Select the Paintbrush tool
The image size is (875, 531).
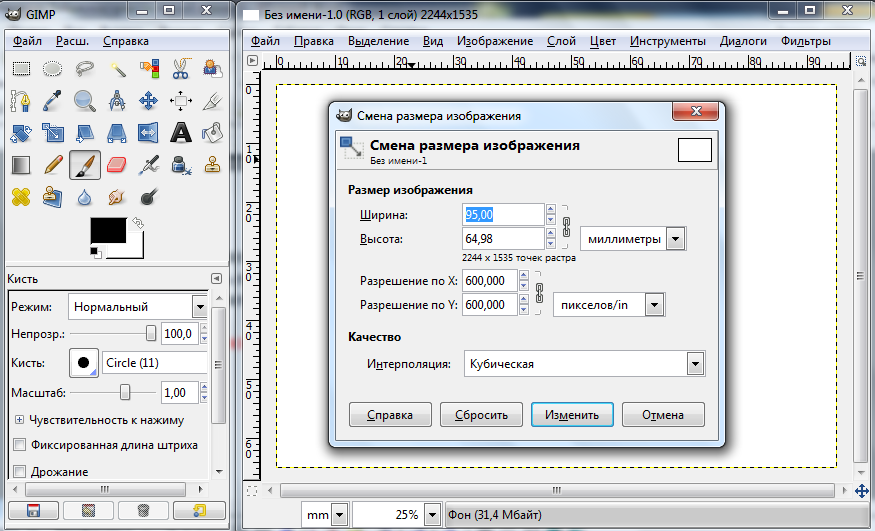(x=85, y=165)
